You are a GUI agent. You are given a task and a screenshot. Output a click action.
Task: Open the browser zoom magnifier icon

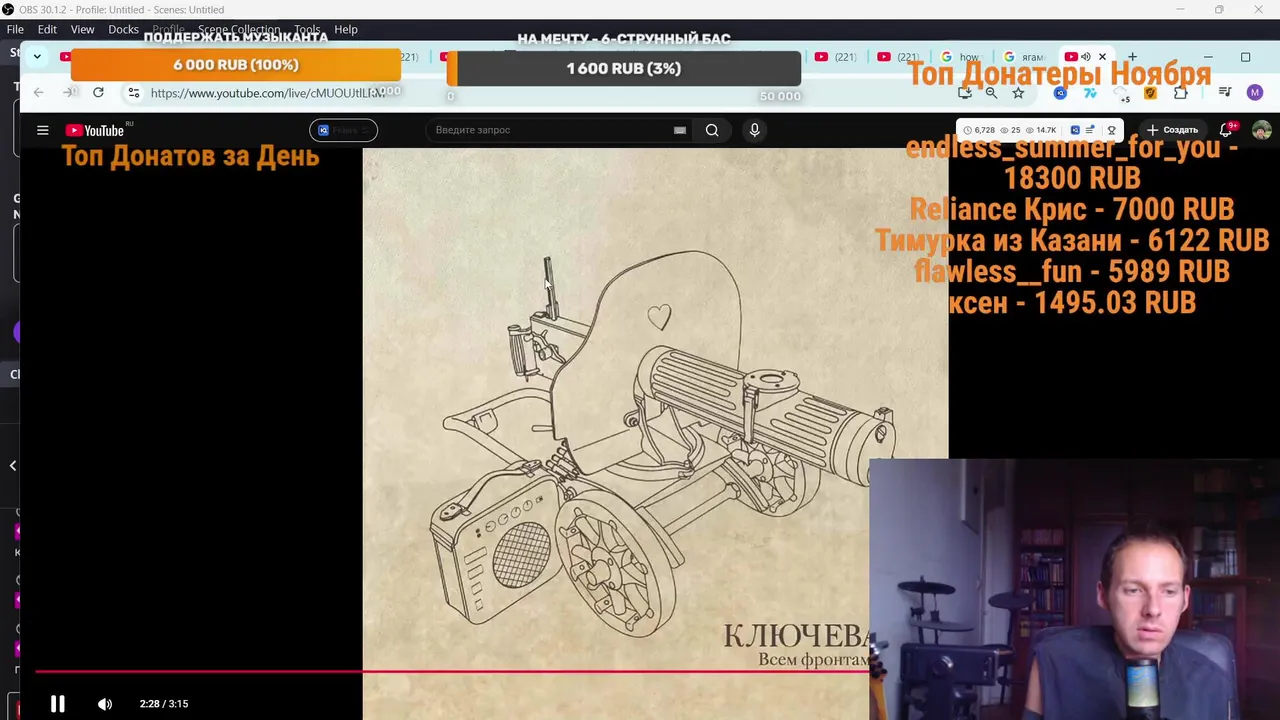(x=991, y=93)
